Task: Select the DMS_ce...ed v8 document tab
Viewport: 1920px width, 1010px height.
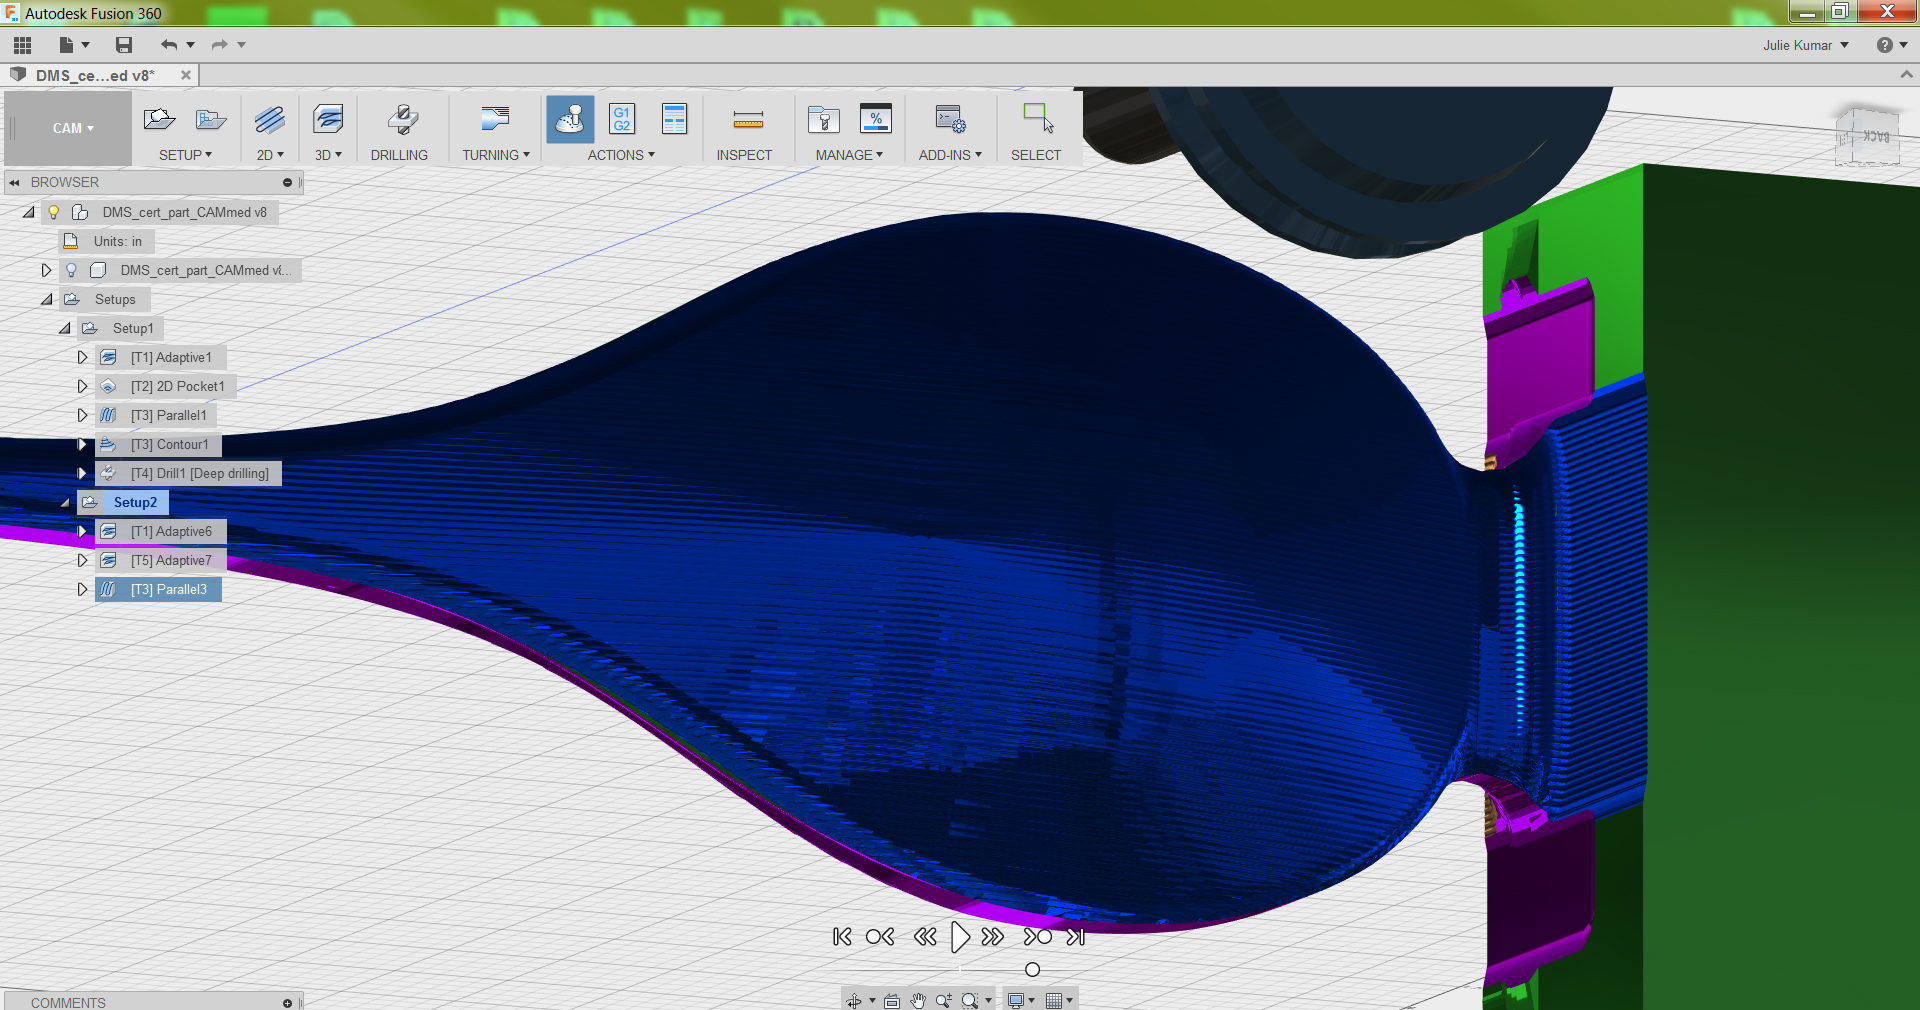Action: tap(96, 75)
